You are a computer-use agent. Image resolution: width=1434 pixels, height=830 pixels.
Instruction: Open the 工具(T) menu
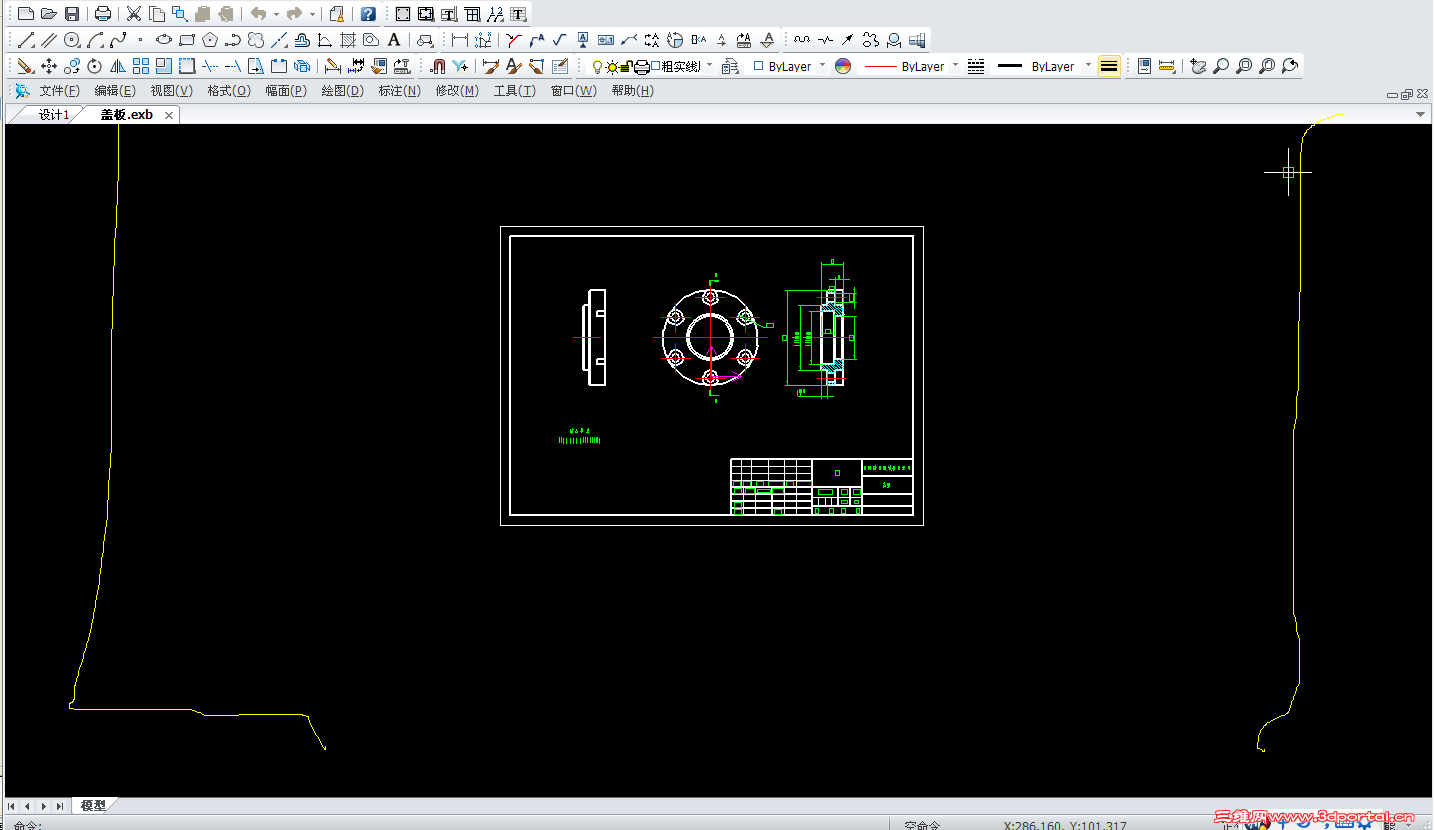click(515, 91)
